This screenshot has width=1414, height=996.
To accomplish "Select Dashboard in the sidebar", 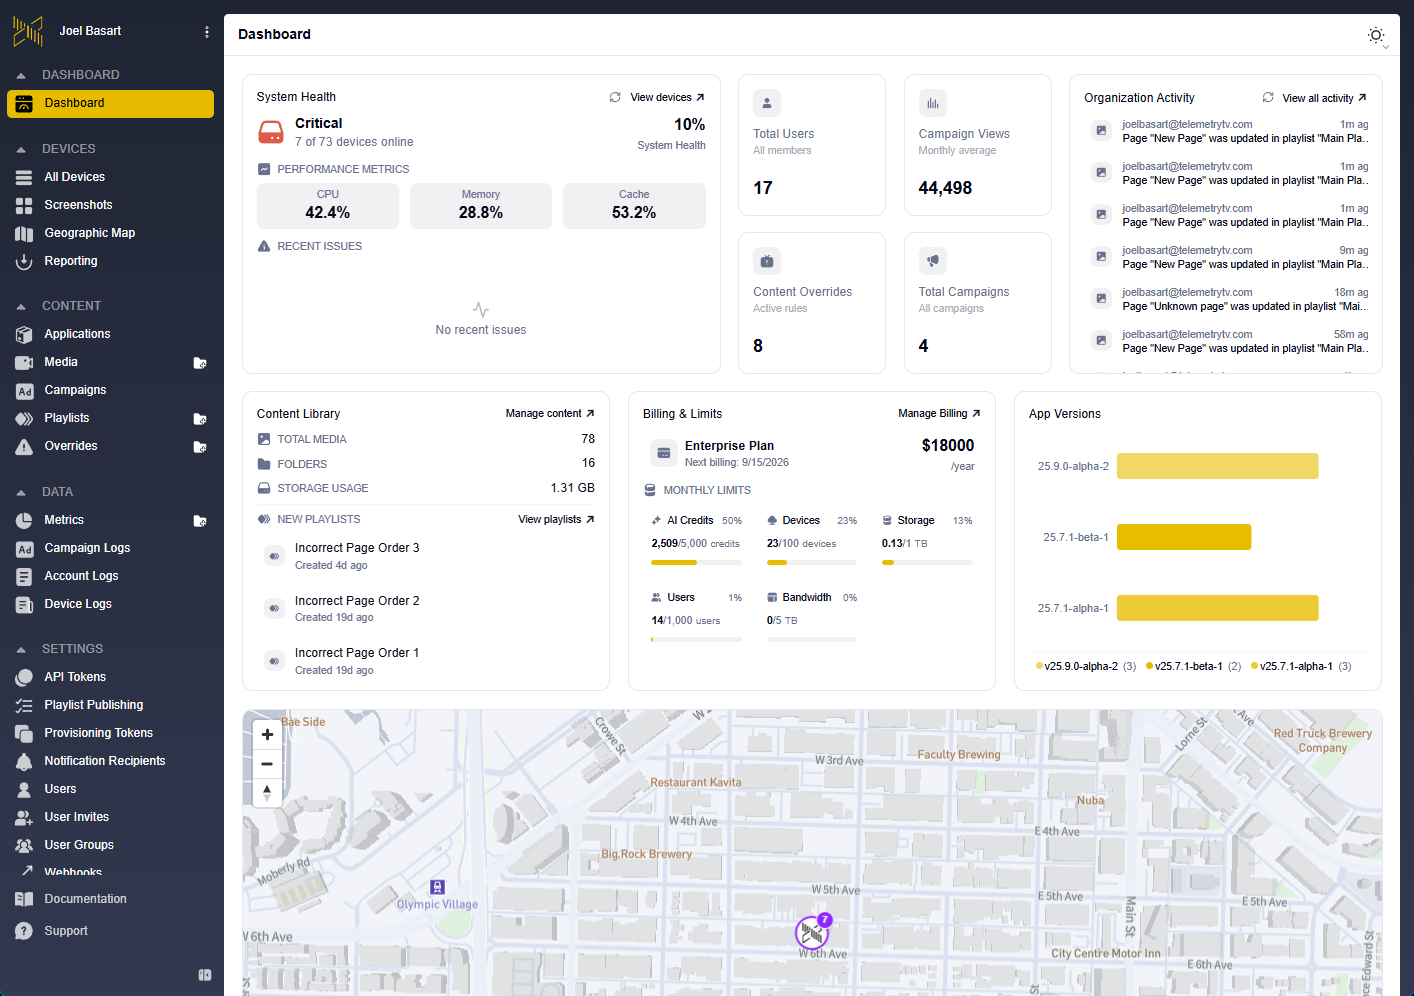I will tap(110, 104).
